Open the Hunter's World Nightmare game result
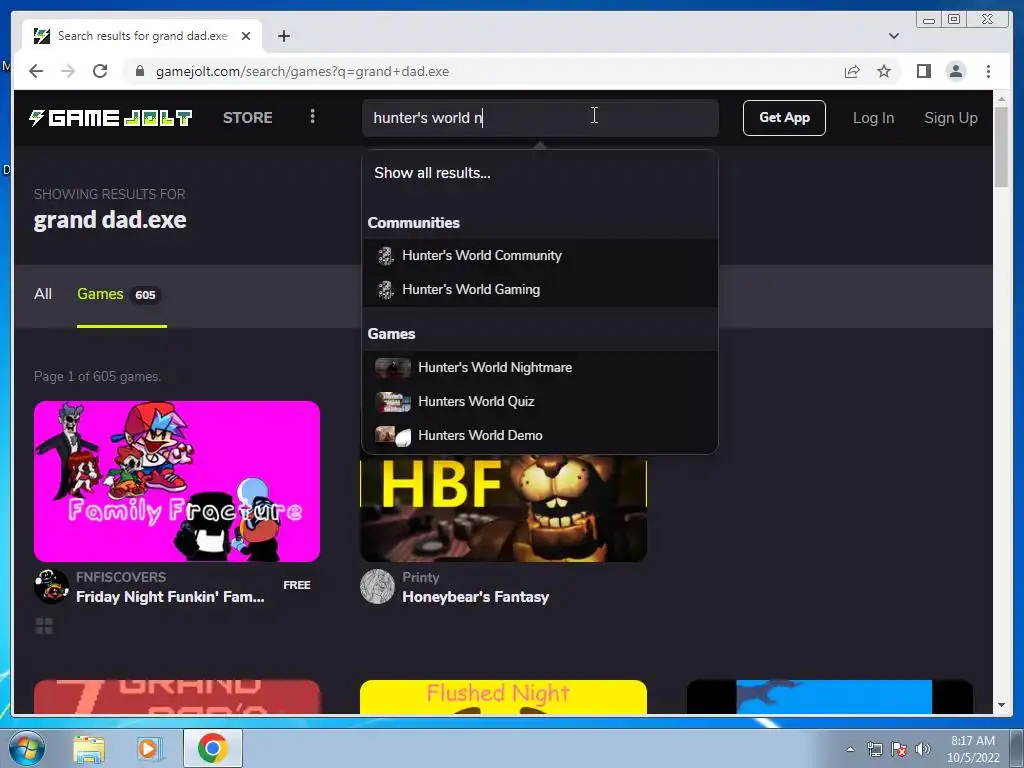1024x768 pixels. [540, 367]
